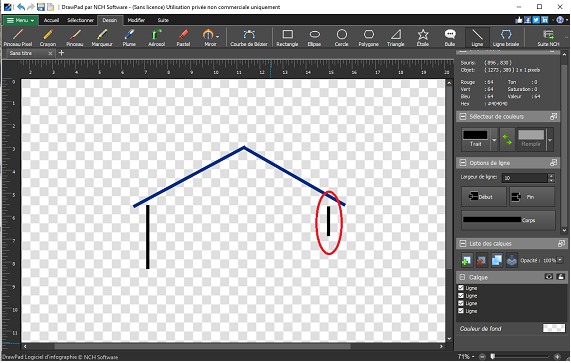This screenshot has width=571, height=363.
Task: Swap the stroke and fill colors
Action: [x=507, y=139]
